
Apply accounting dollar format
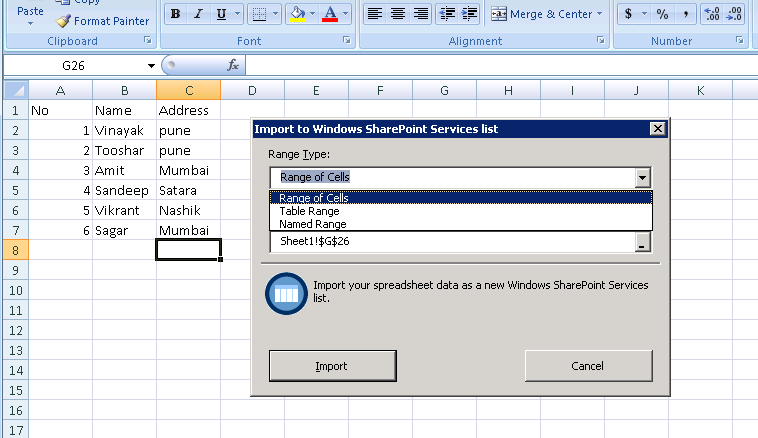point(628,14)
